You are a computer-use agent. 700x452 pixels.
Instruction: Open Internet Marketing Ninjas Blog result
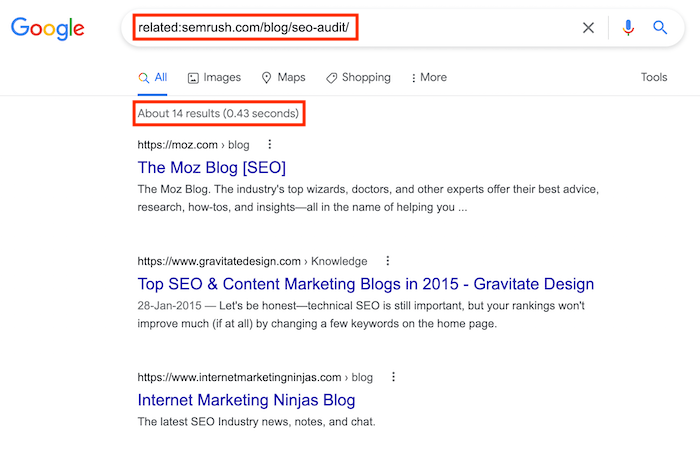coord(246,400)
